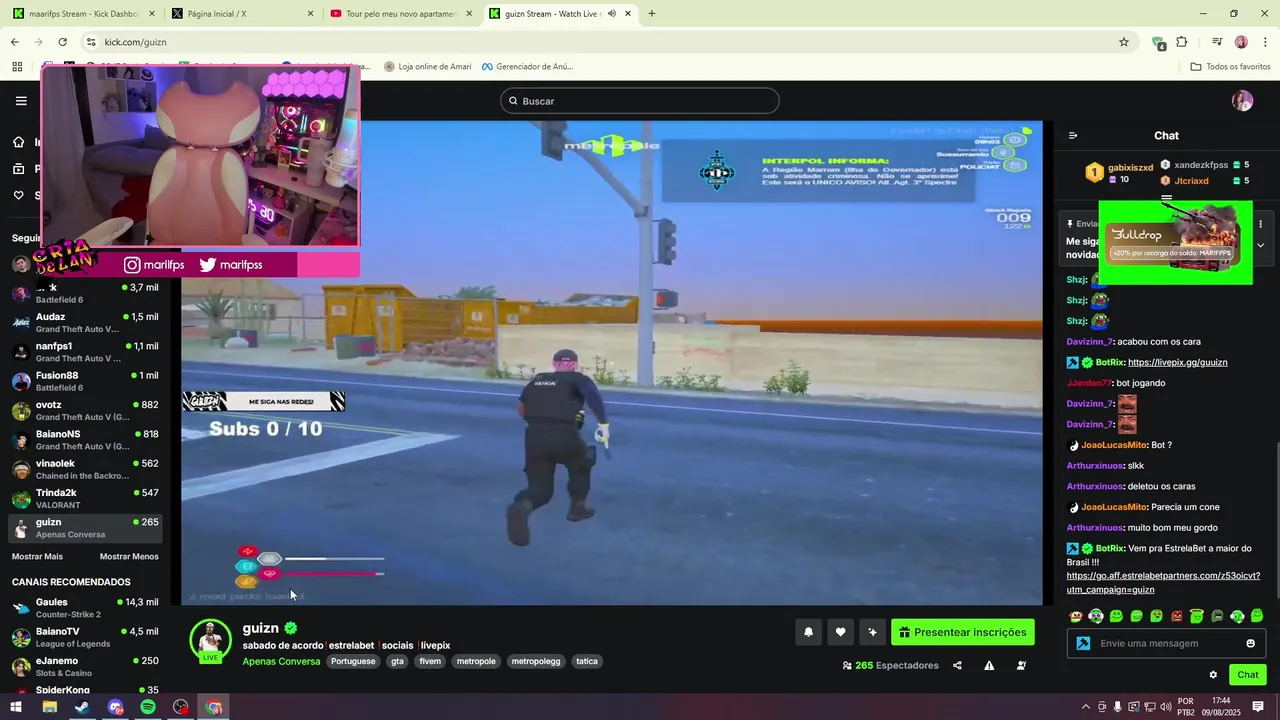Expand leaderboard using the handle bar
The width and height of the screenshot is (1280, 720).
[x=1166, y=199]
